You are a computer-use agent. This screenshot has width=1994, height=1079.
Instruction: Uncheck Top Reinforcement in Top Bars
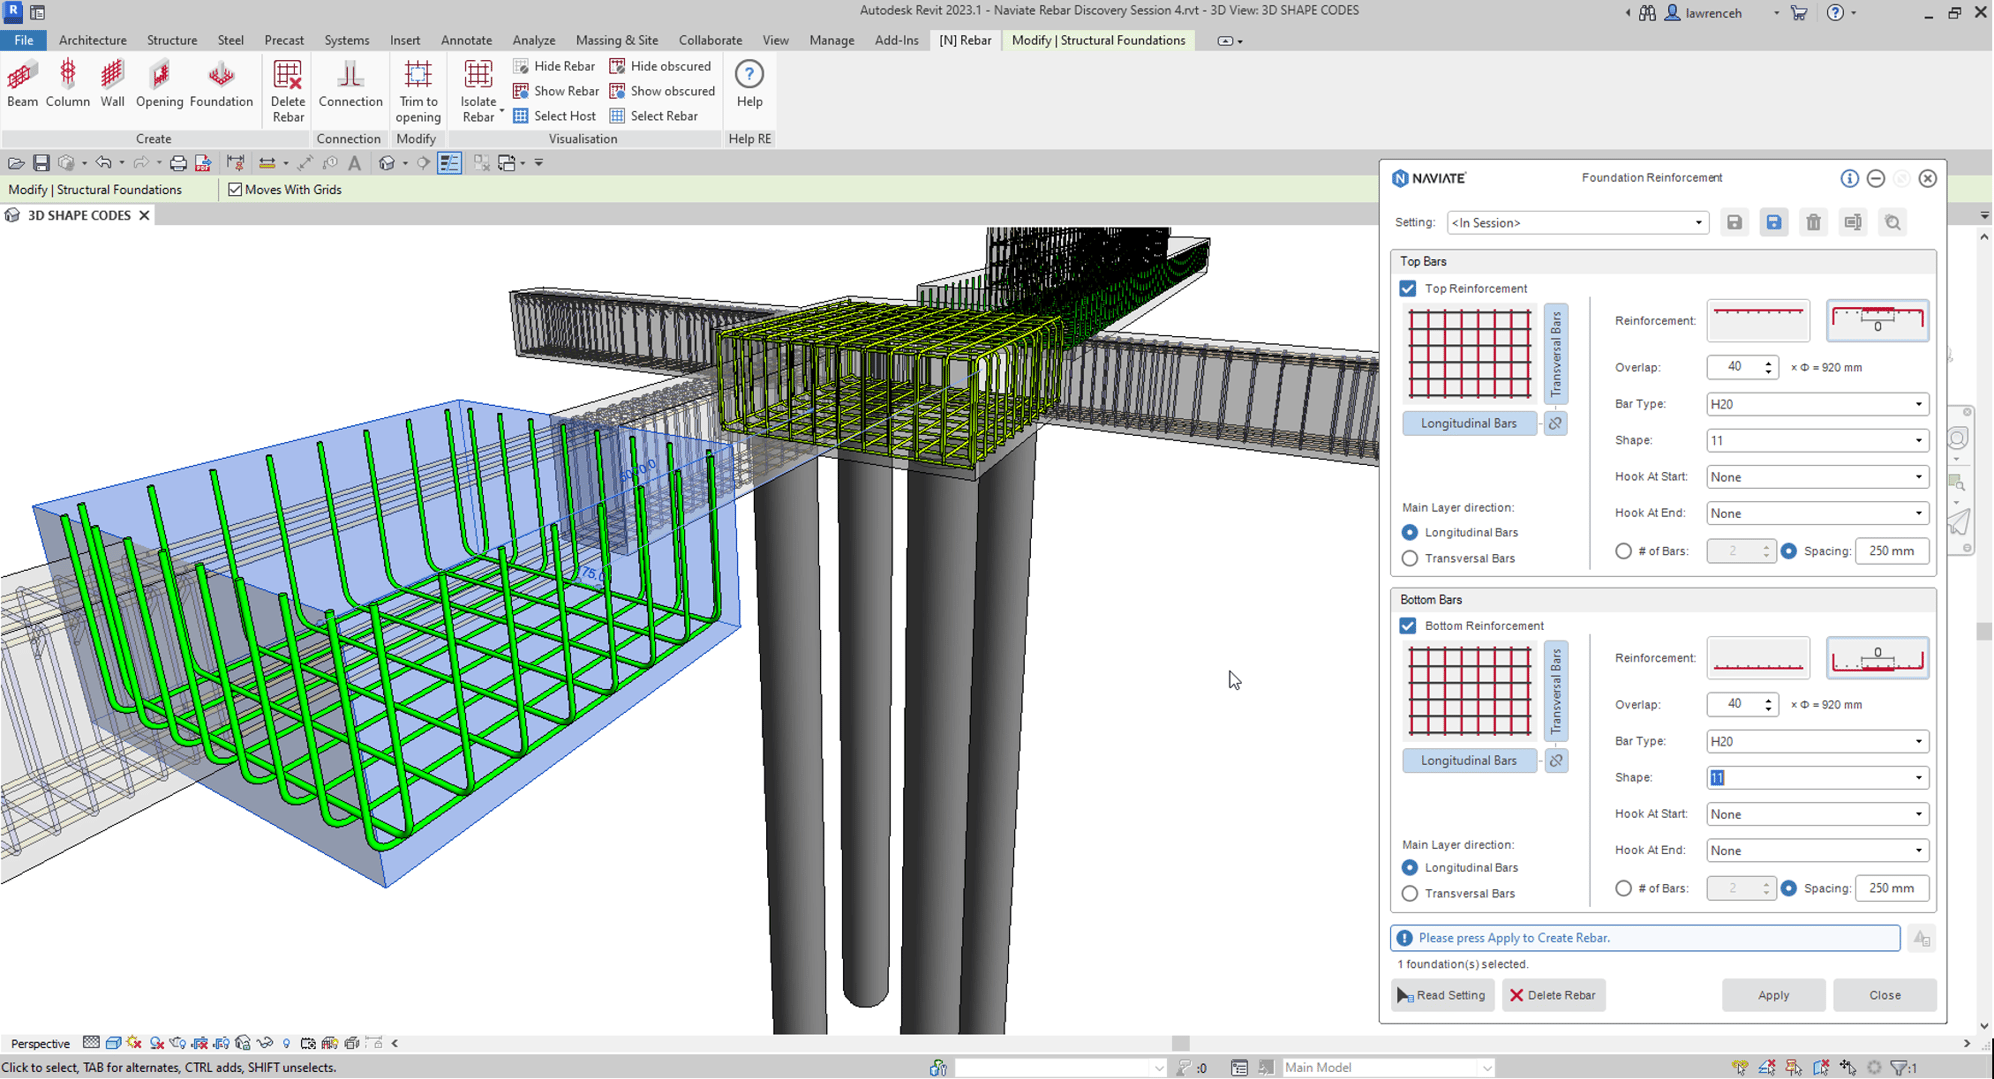pyautogui.click(x=1408, y=288)
